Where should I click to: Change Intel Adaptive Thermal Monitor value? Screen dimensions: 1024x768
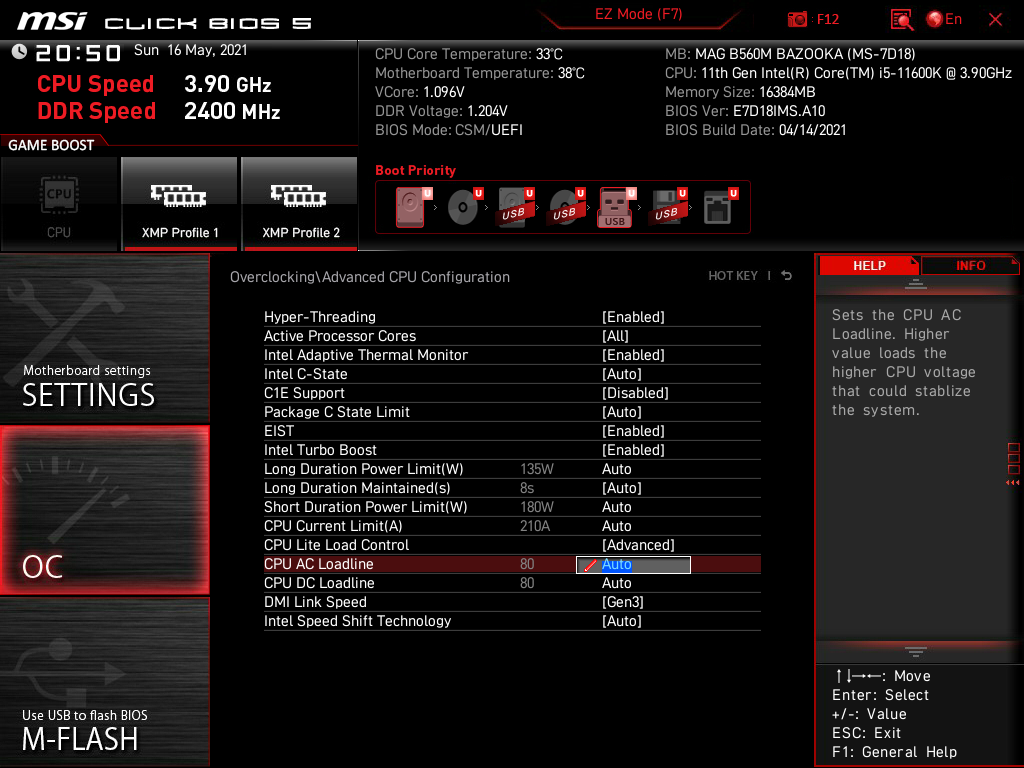(633, 355)
